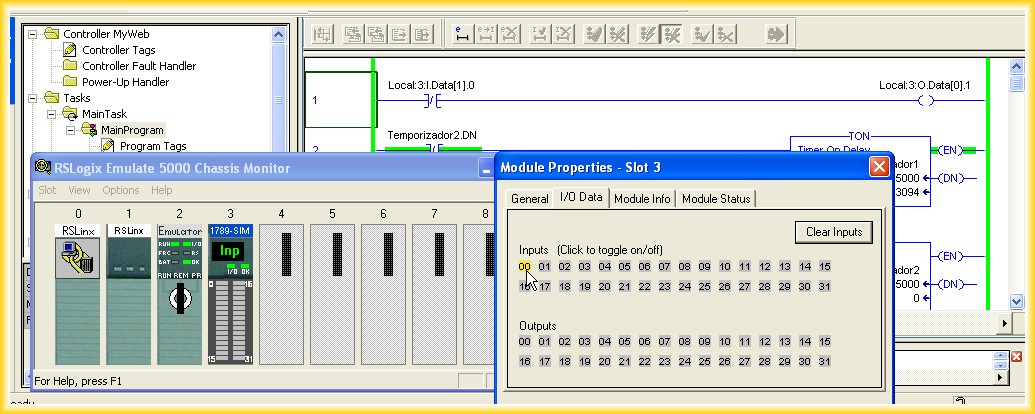Viewport: 1035px width, 414px height.
Task: Click the RSLinx module icon in slot 0
Action: (78, 259)
